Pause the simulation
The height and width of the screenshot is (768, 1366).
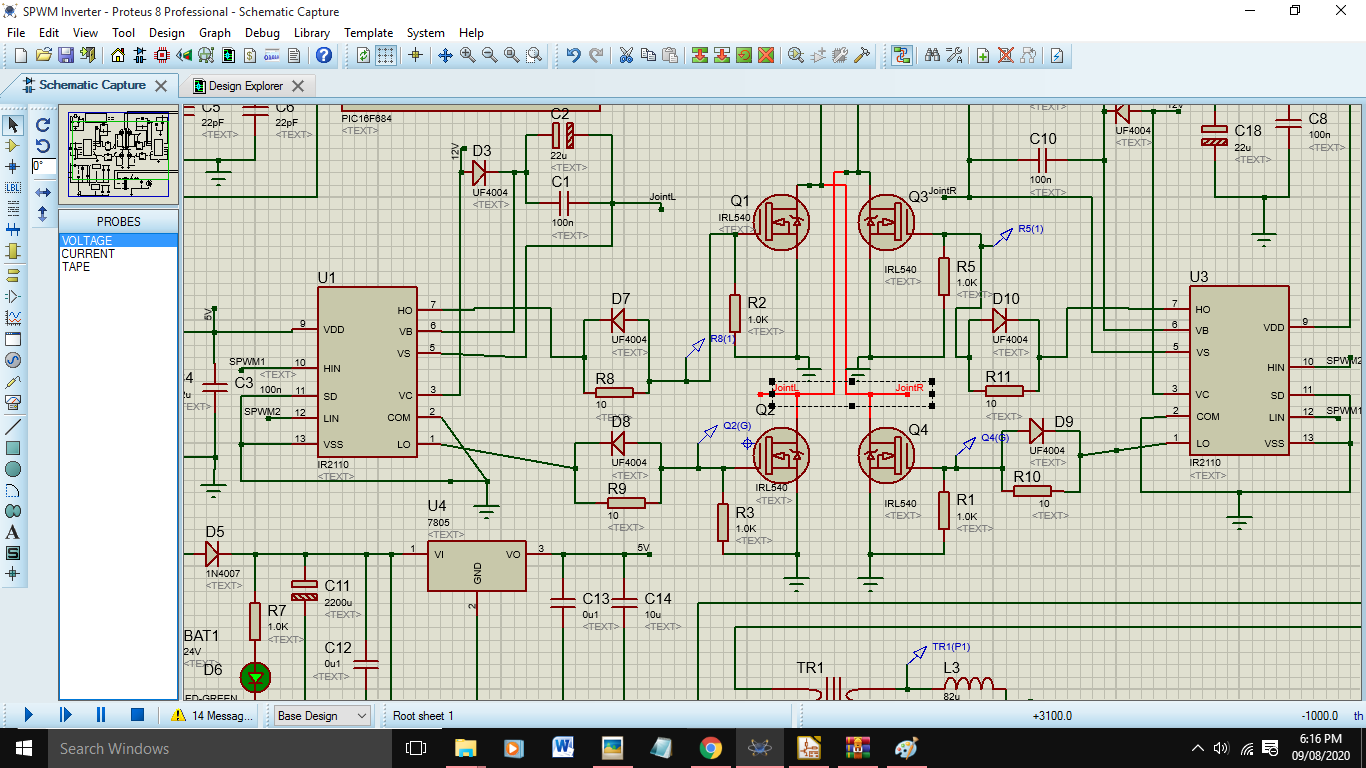(x=101, y=715)
